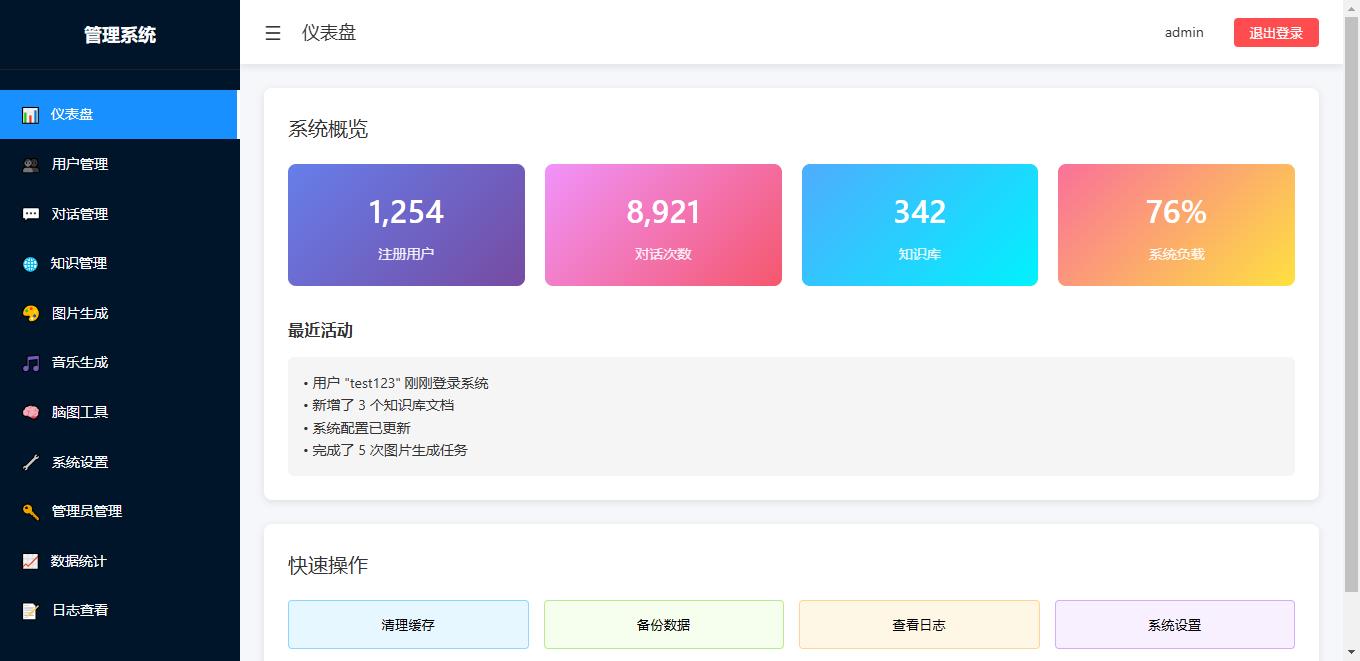Image resolution: width=1360 pixels, height=661 pixels.
Task: Open 日志查看 in the sidebar menu
Action: pyautogui.click(x=80, y=610)
